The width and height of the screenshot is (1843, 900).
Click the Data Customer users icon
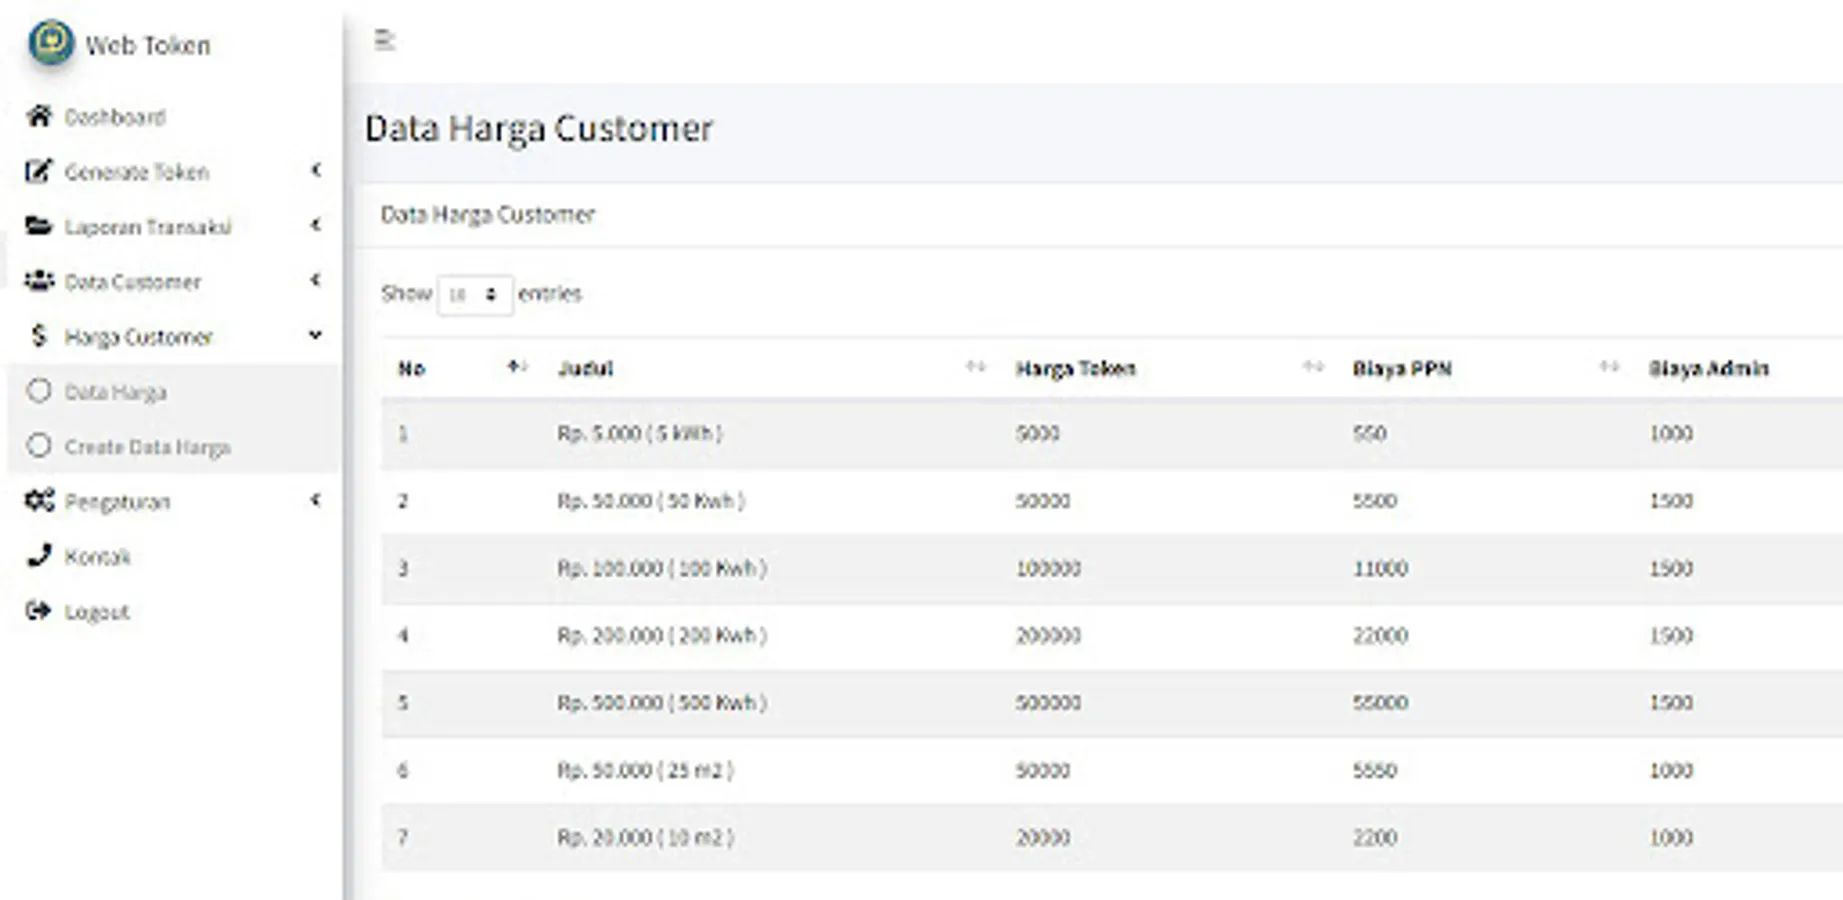tap(39, 281)
